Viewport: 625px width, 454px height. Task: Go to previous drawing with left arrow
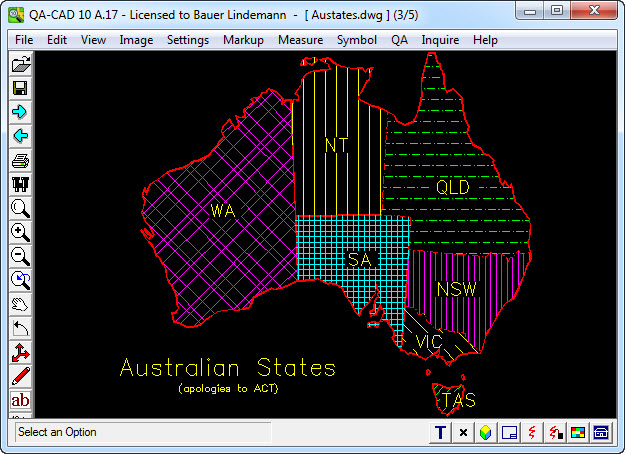(21, 136)
